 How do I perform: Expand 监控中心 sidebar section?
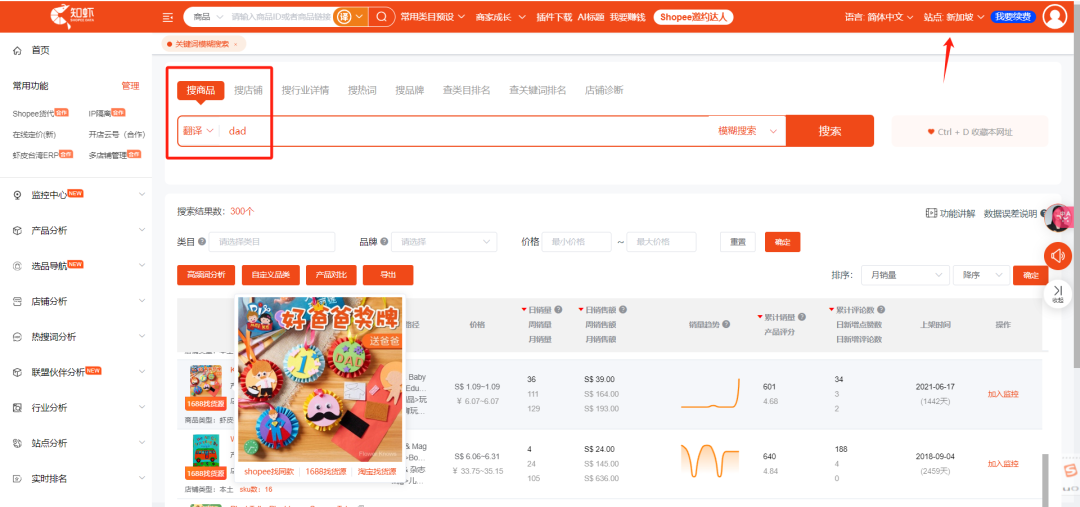[x=142, y=195]
